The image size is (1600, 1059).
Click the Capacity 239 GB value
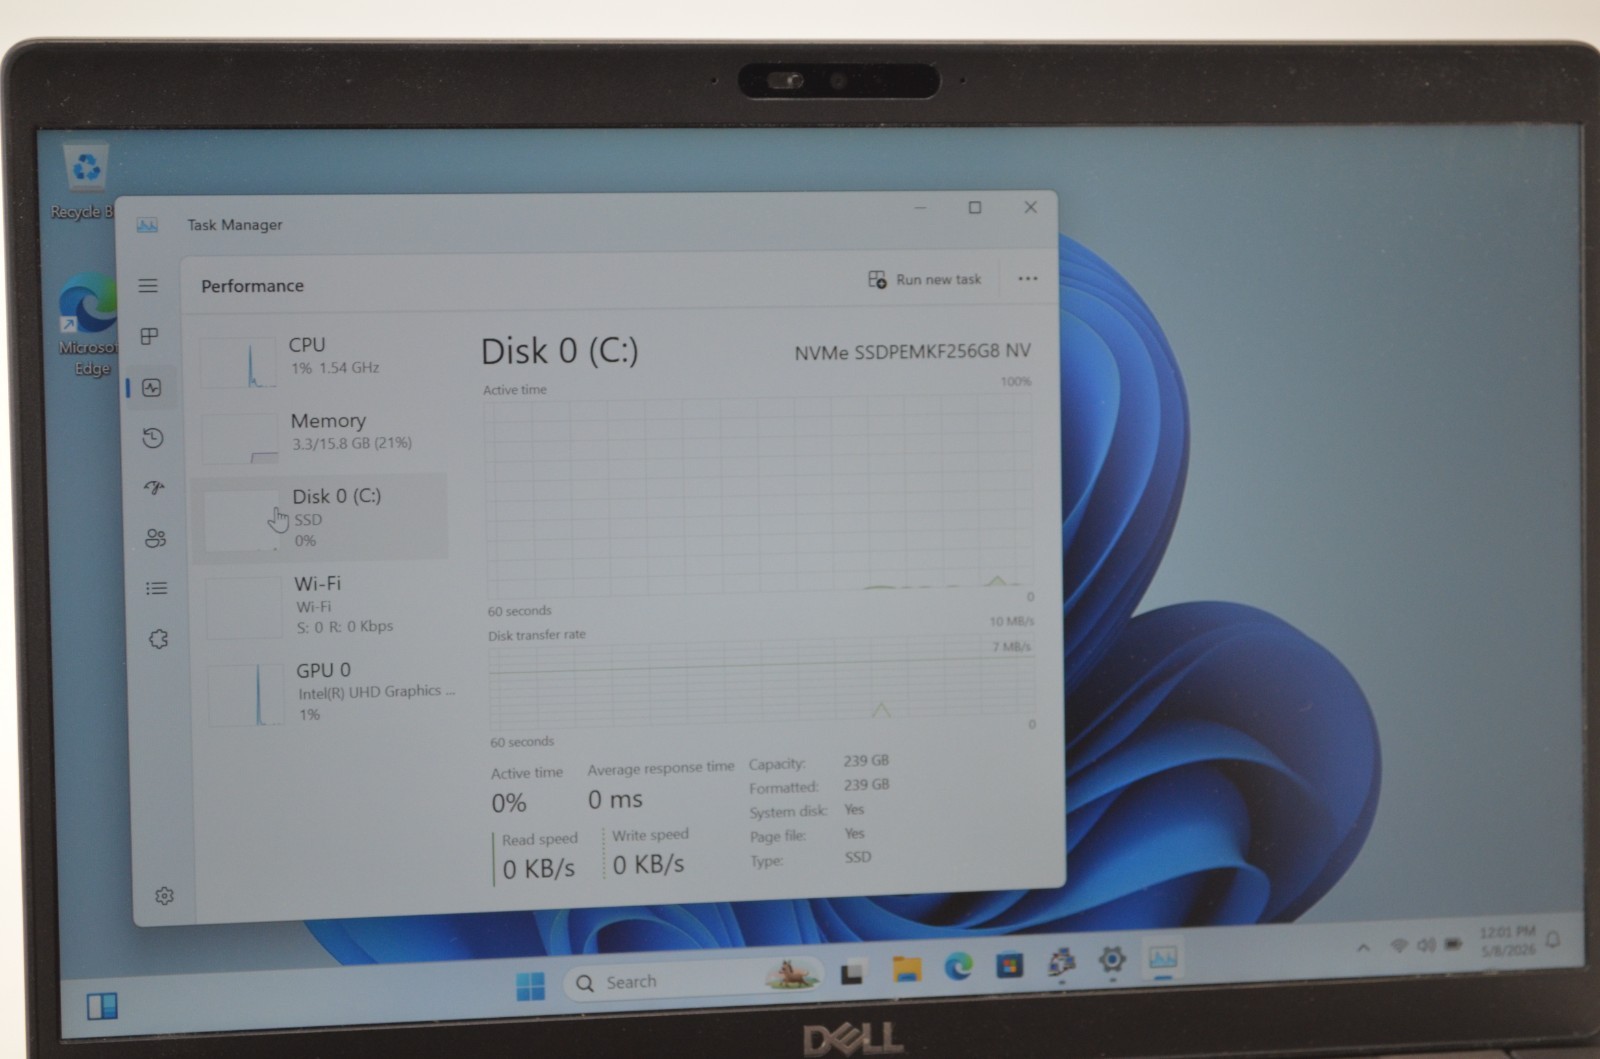point(866,761)
